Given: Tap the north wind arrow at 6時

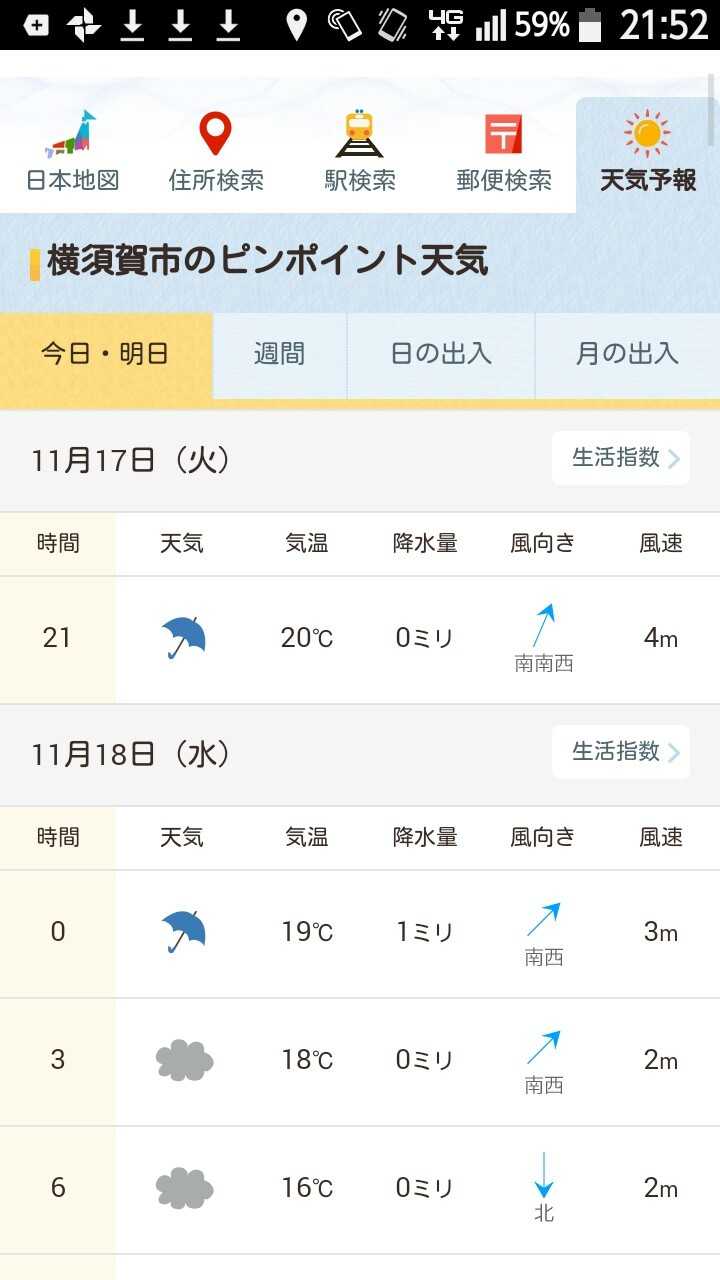Looking at the screenshot, I should (543, 1175).
